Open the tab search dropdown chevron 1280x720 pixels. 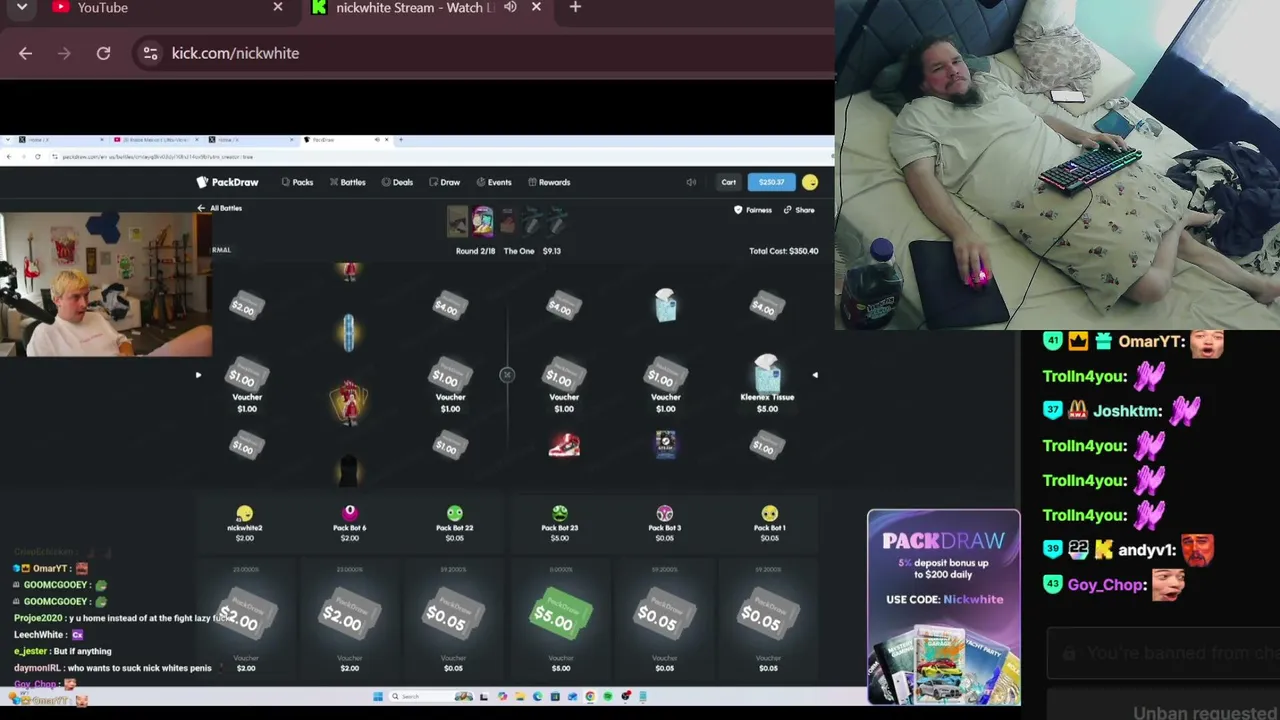21,7
